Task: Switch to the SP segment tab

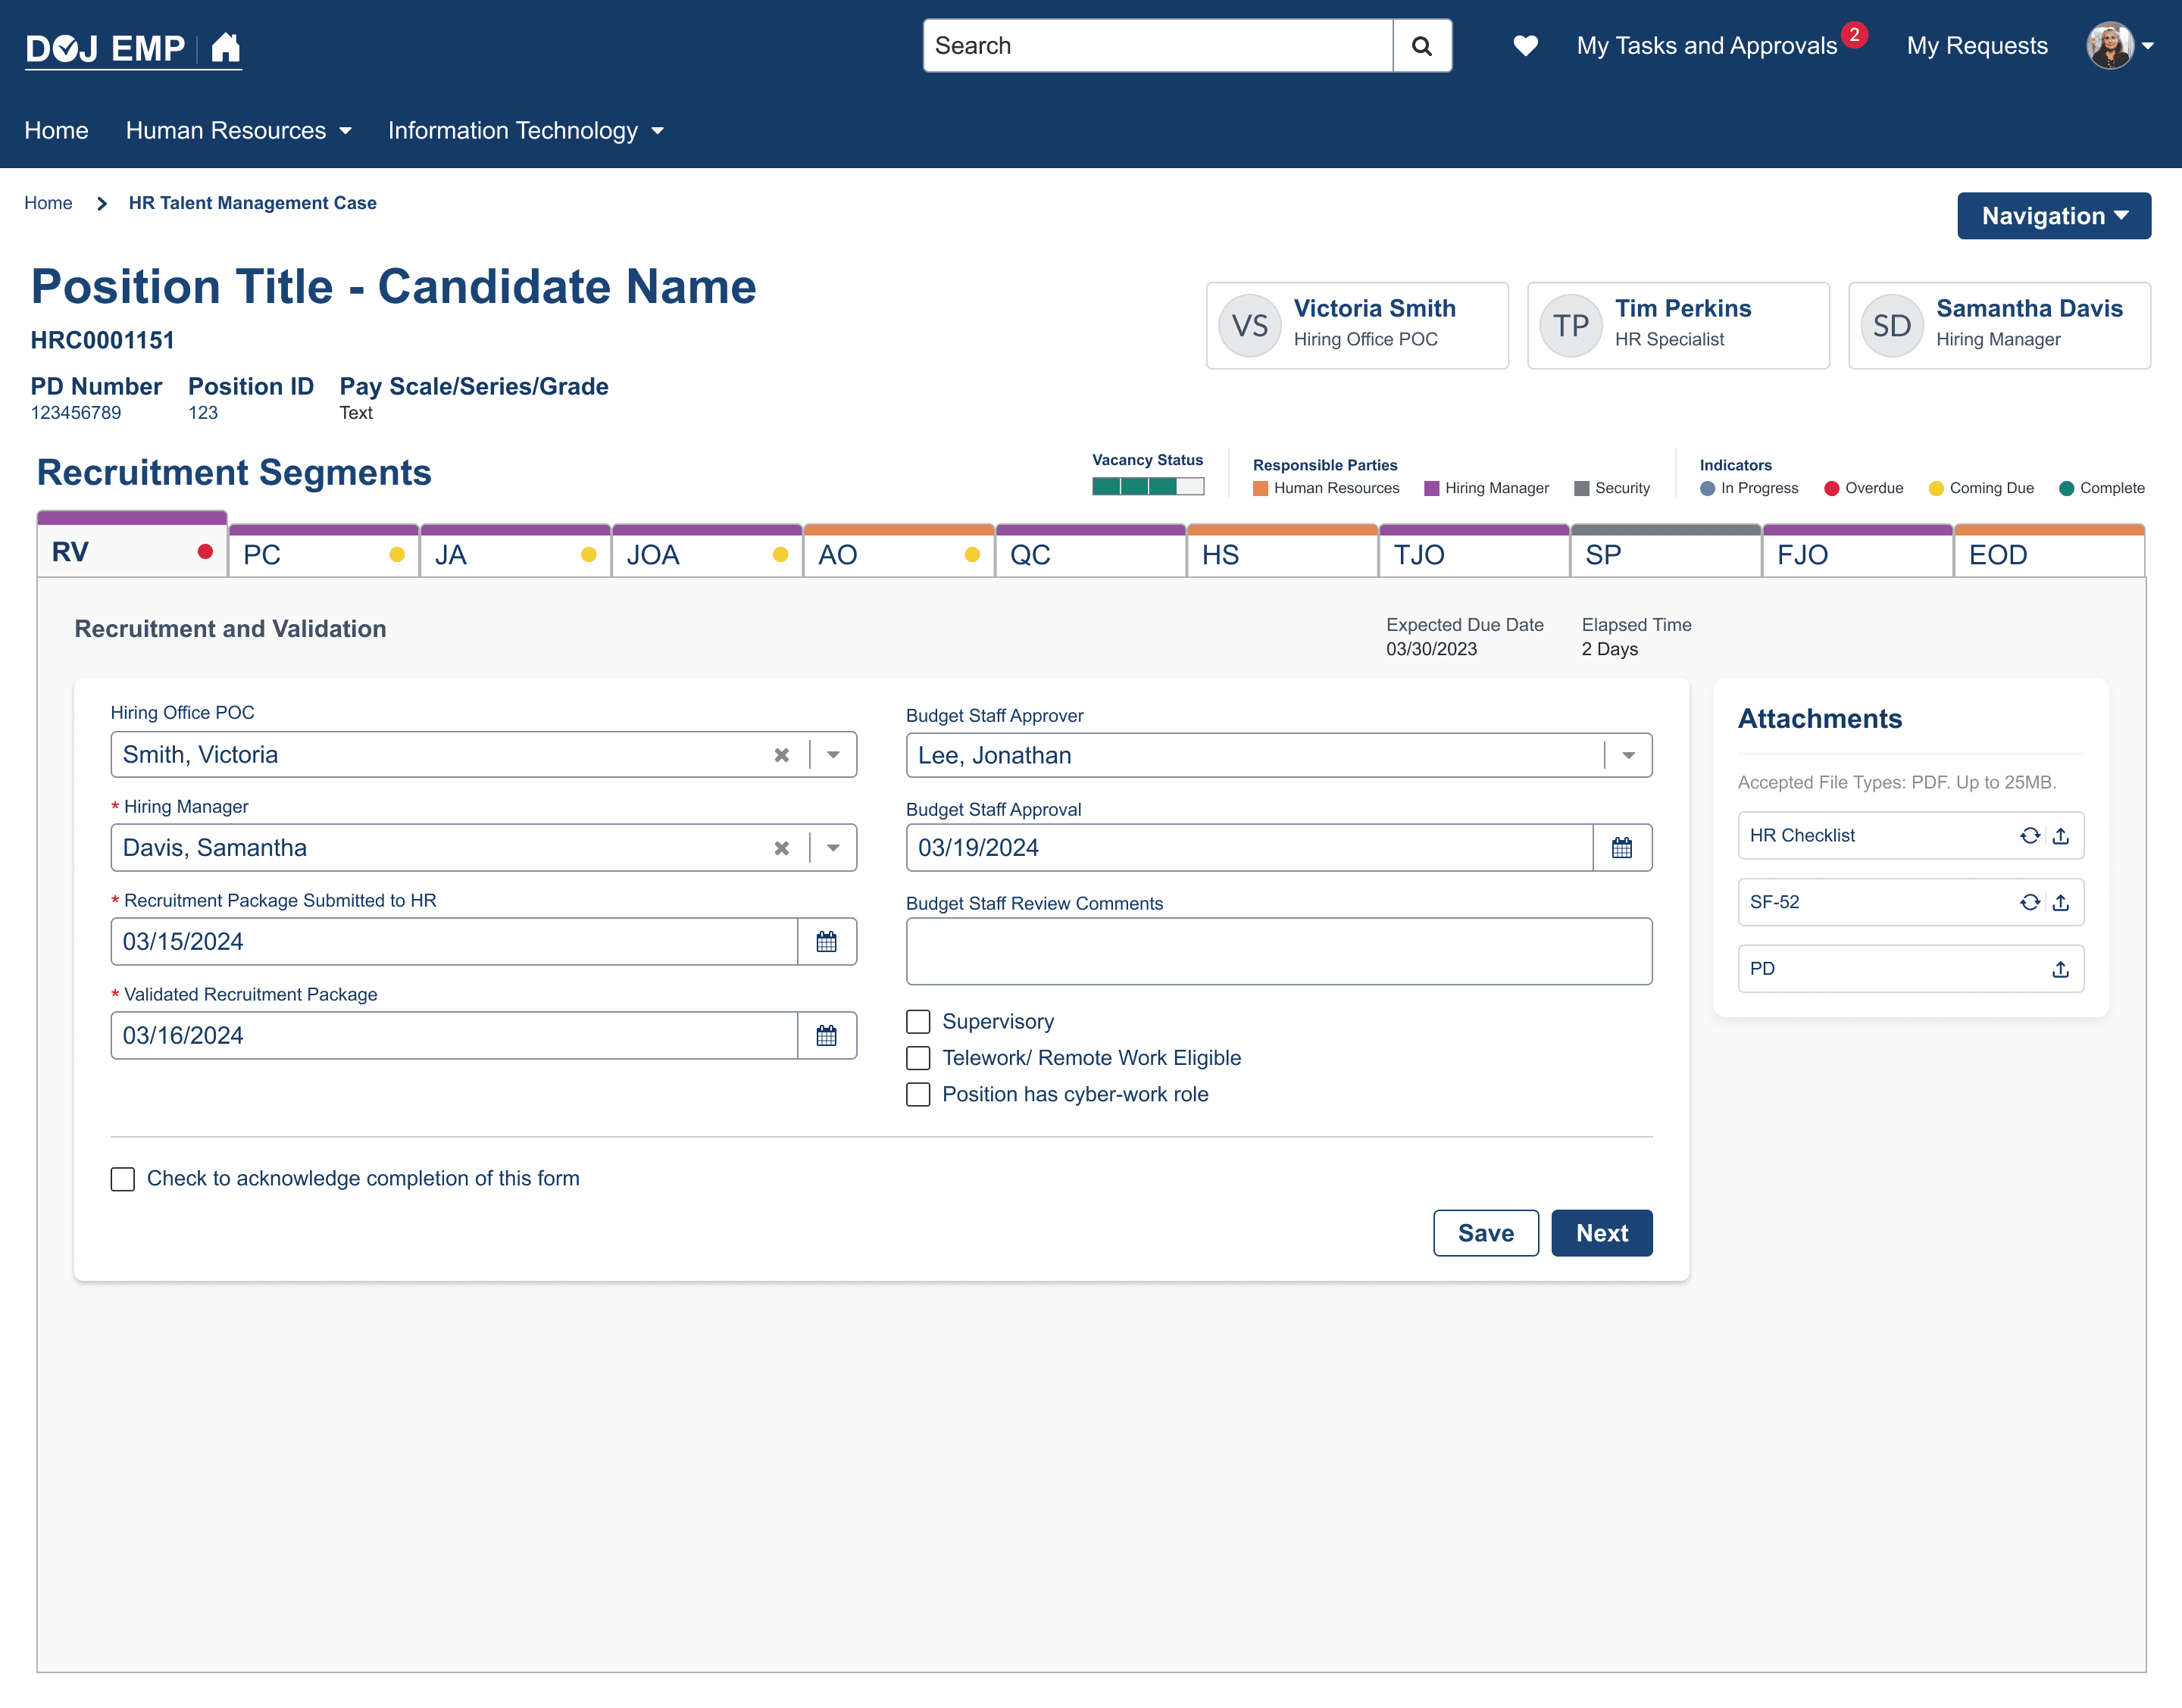Action: [1666, 552]
